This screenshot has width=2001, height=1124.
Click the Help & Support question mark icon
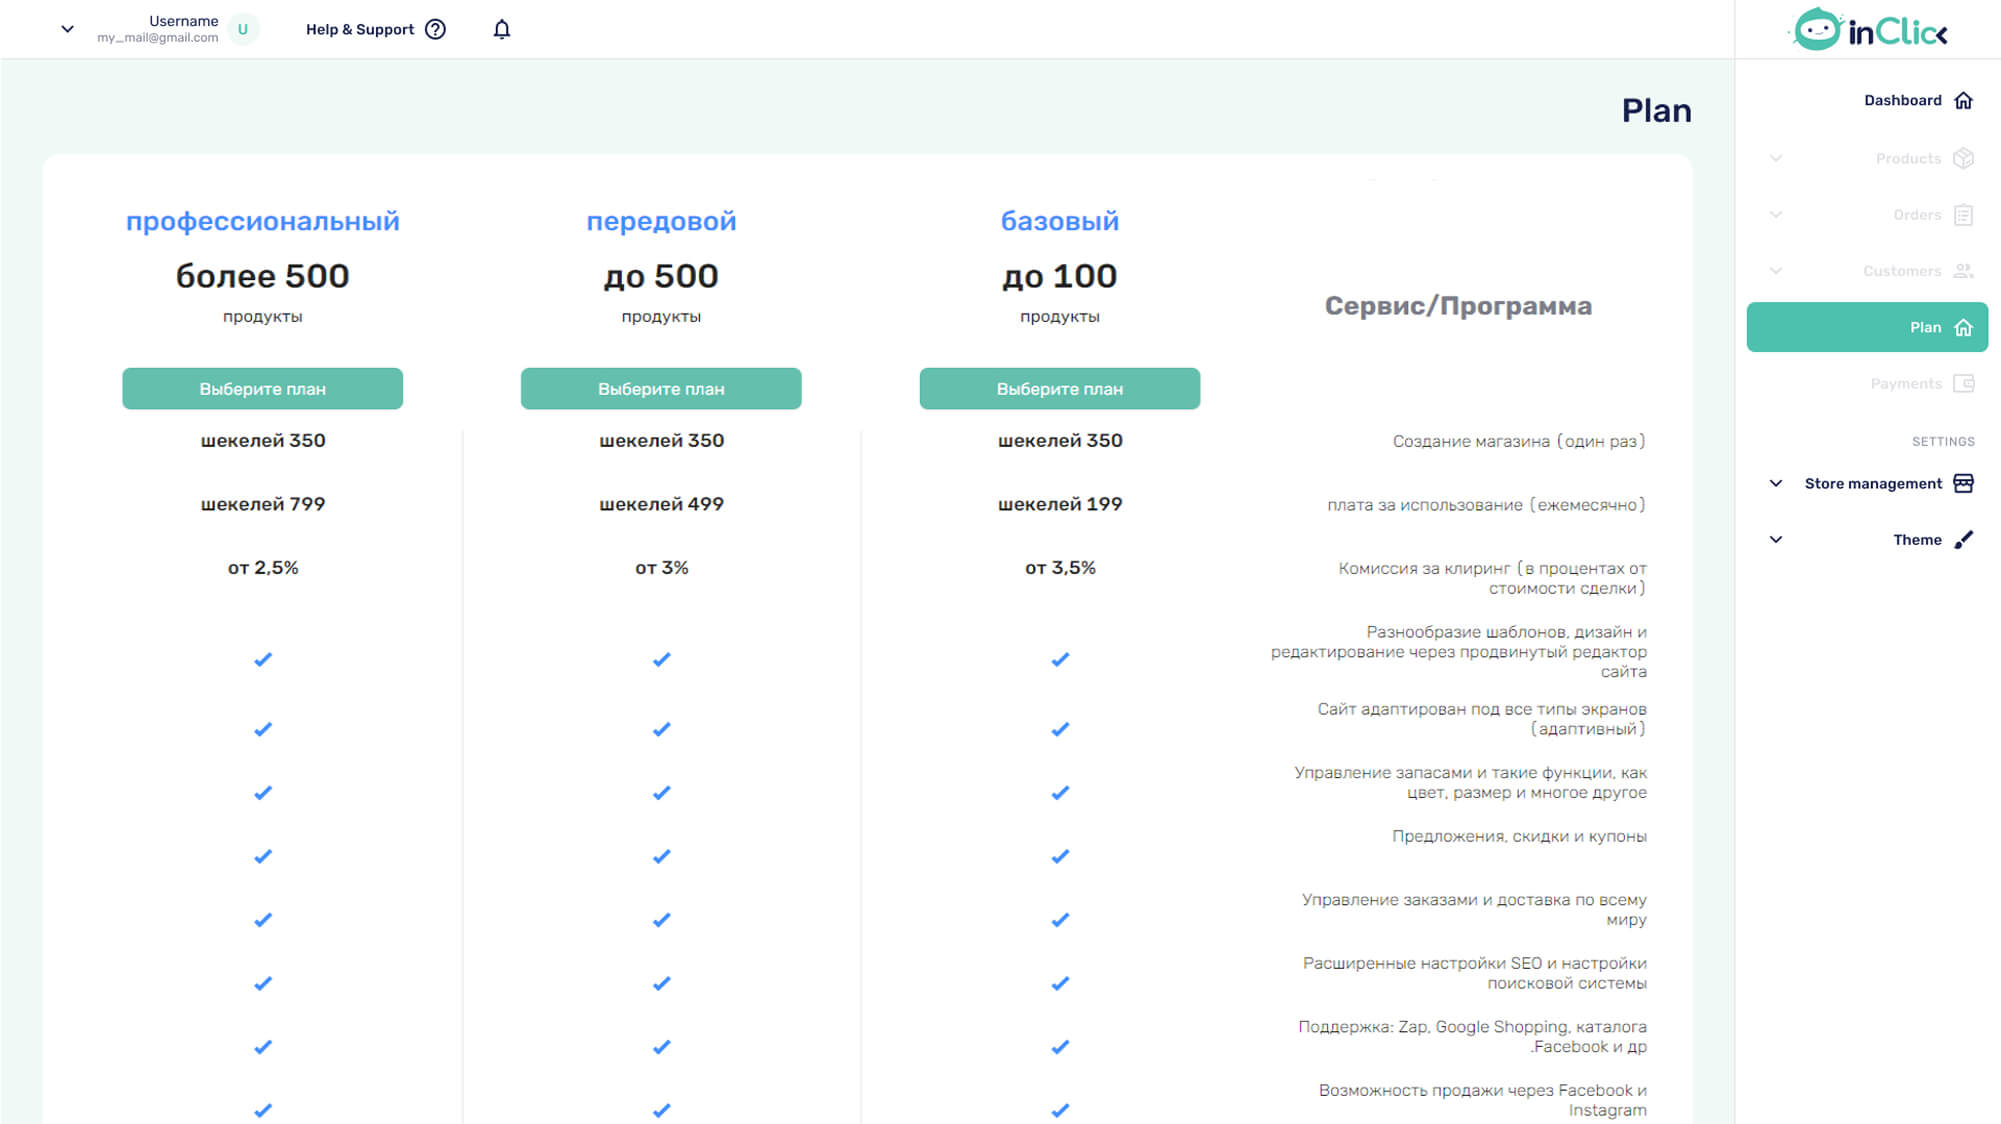point(435,29)
